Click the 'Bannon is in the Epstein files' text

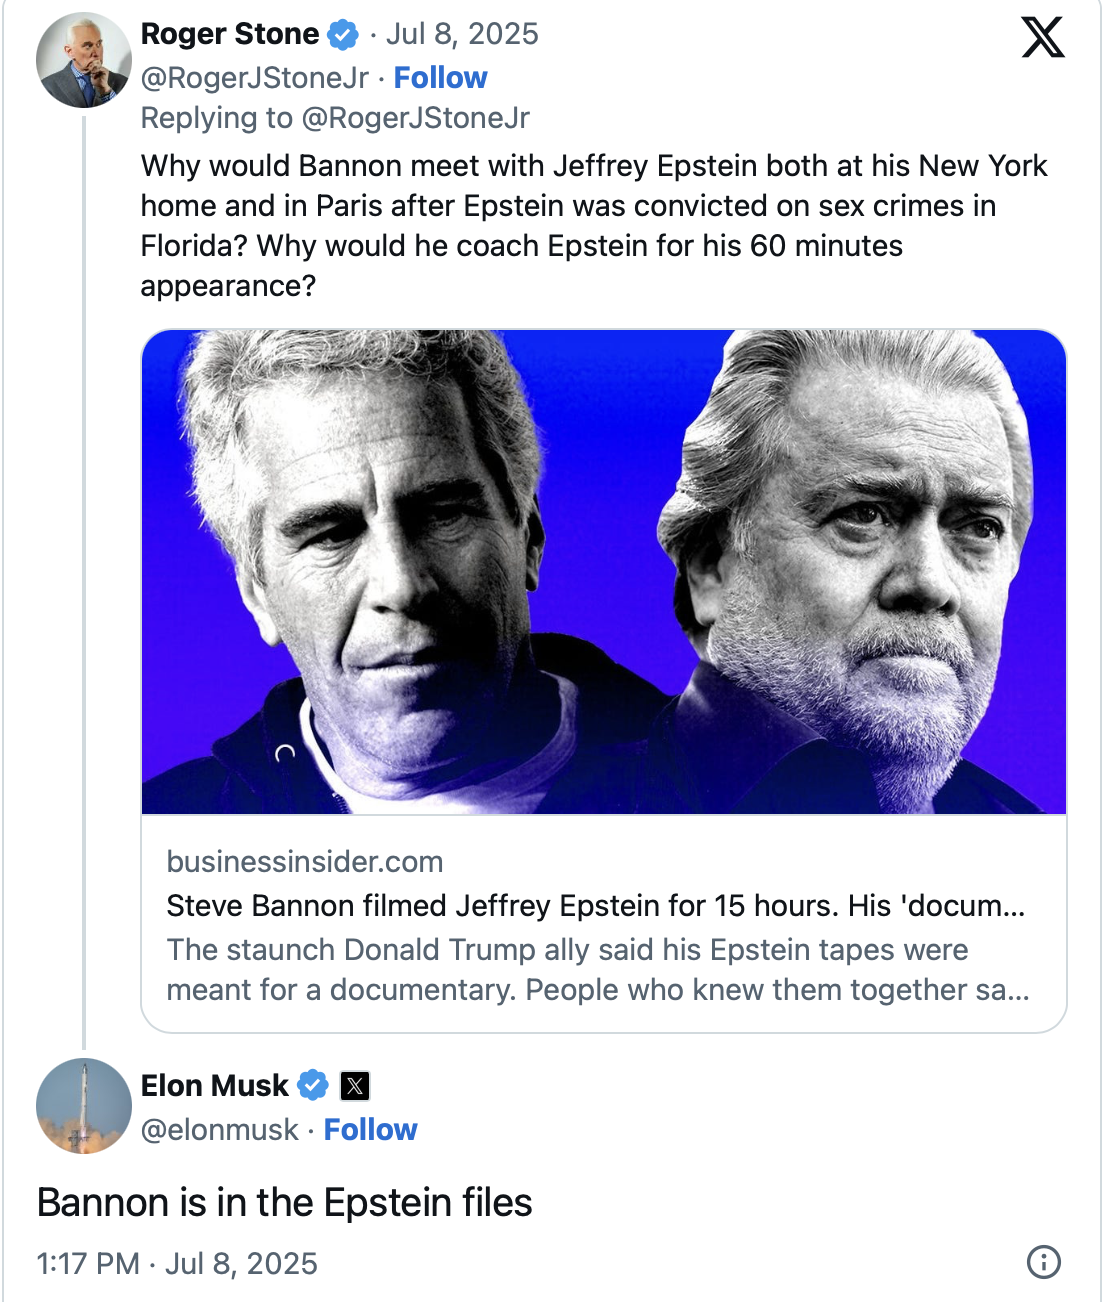pos(285,1203)
